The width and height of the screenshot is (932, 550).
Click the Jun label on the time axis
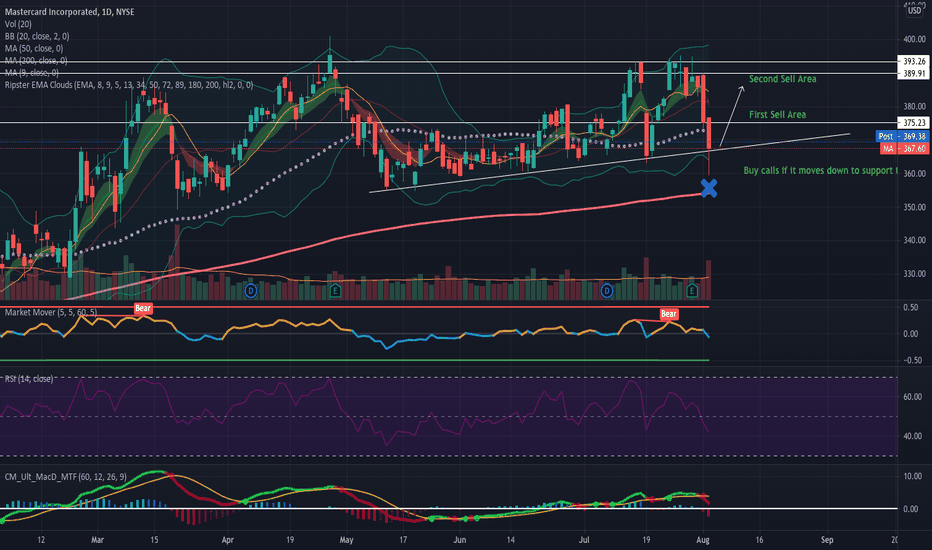tap(459, 540)
